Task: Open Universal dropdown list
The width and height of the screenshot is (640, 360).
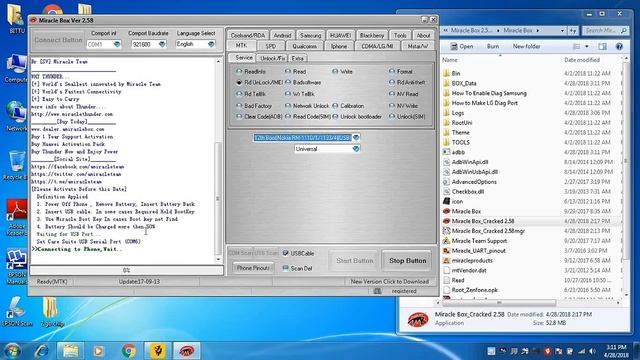Action: 356,149
